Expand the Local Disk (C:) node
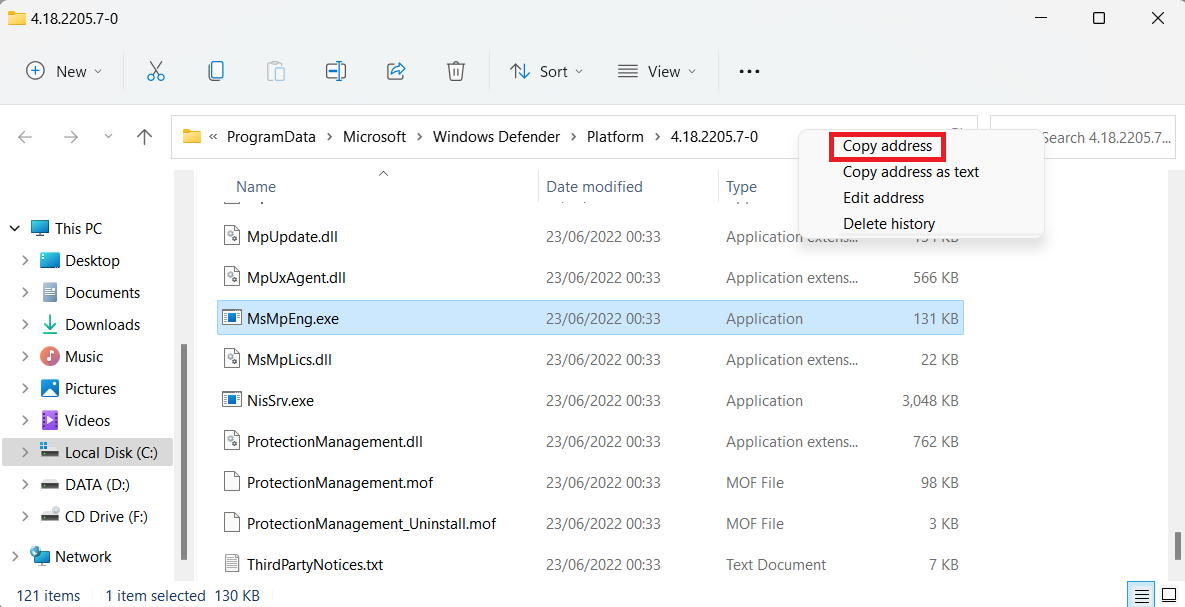Image resolution: width=1185 pixels, height=607 pixels. pos(25,453)
